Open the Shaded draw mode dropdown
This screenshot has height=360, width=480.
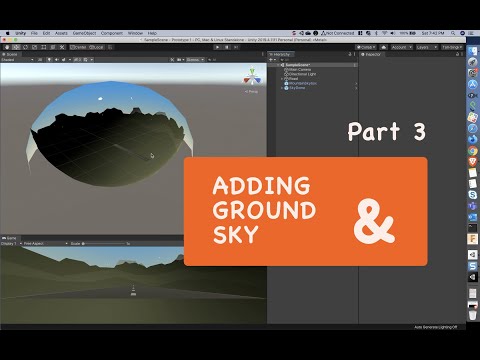pyautogui.click(x=17, y=60)
